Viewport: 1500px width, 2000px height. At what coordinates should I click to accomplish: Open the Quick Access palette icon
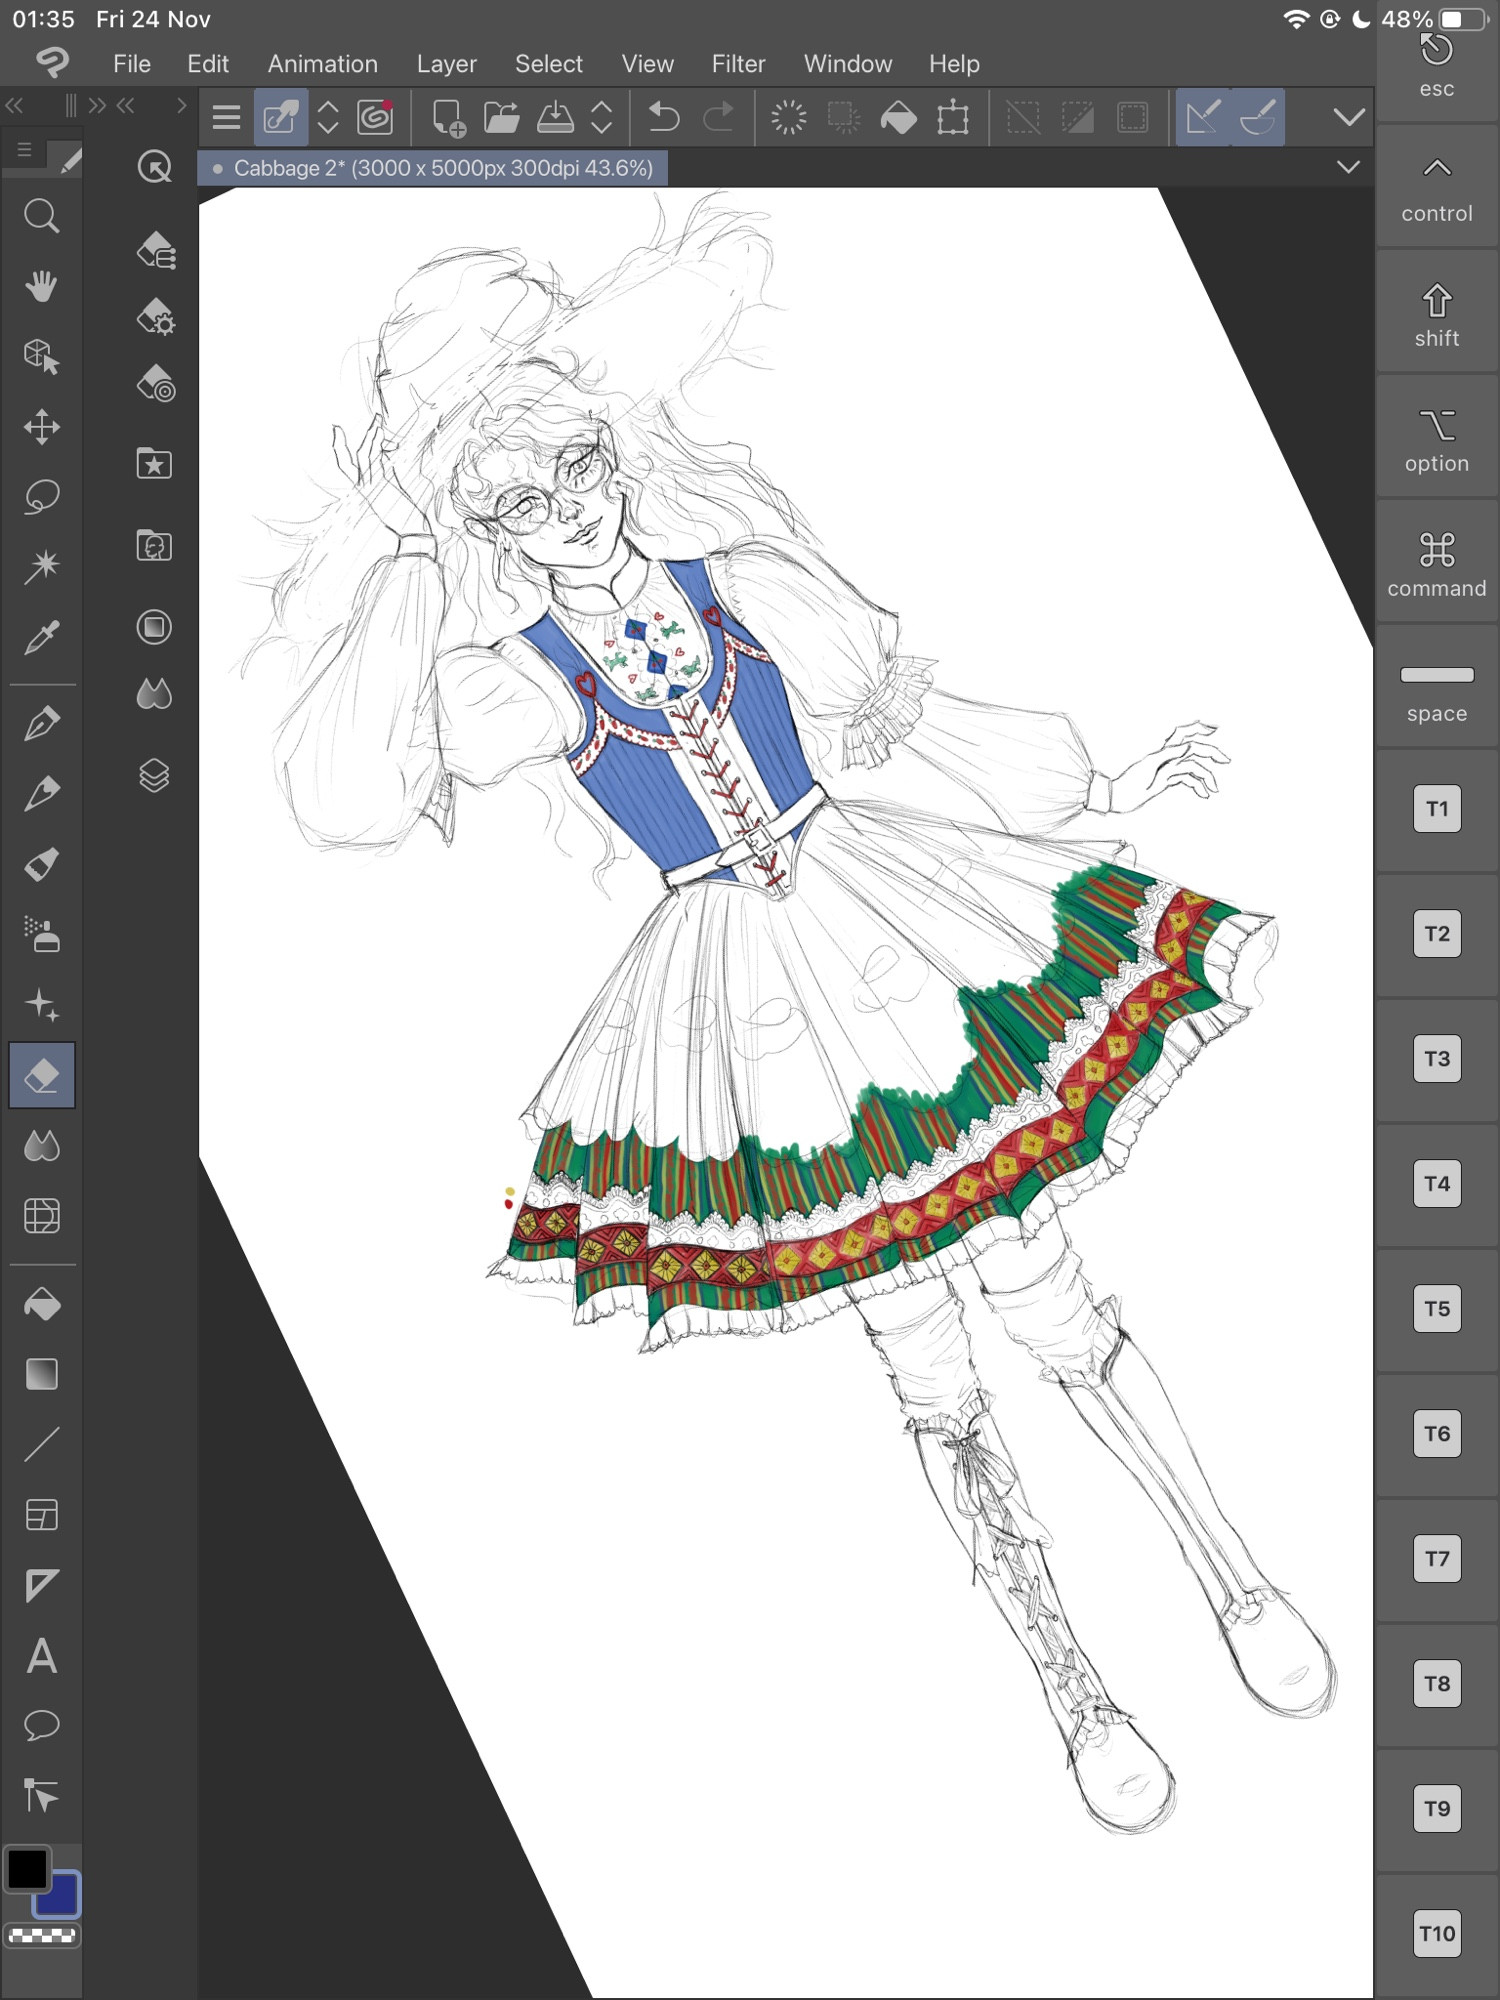point(154,166)
